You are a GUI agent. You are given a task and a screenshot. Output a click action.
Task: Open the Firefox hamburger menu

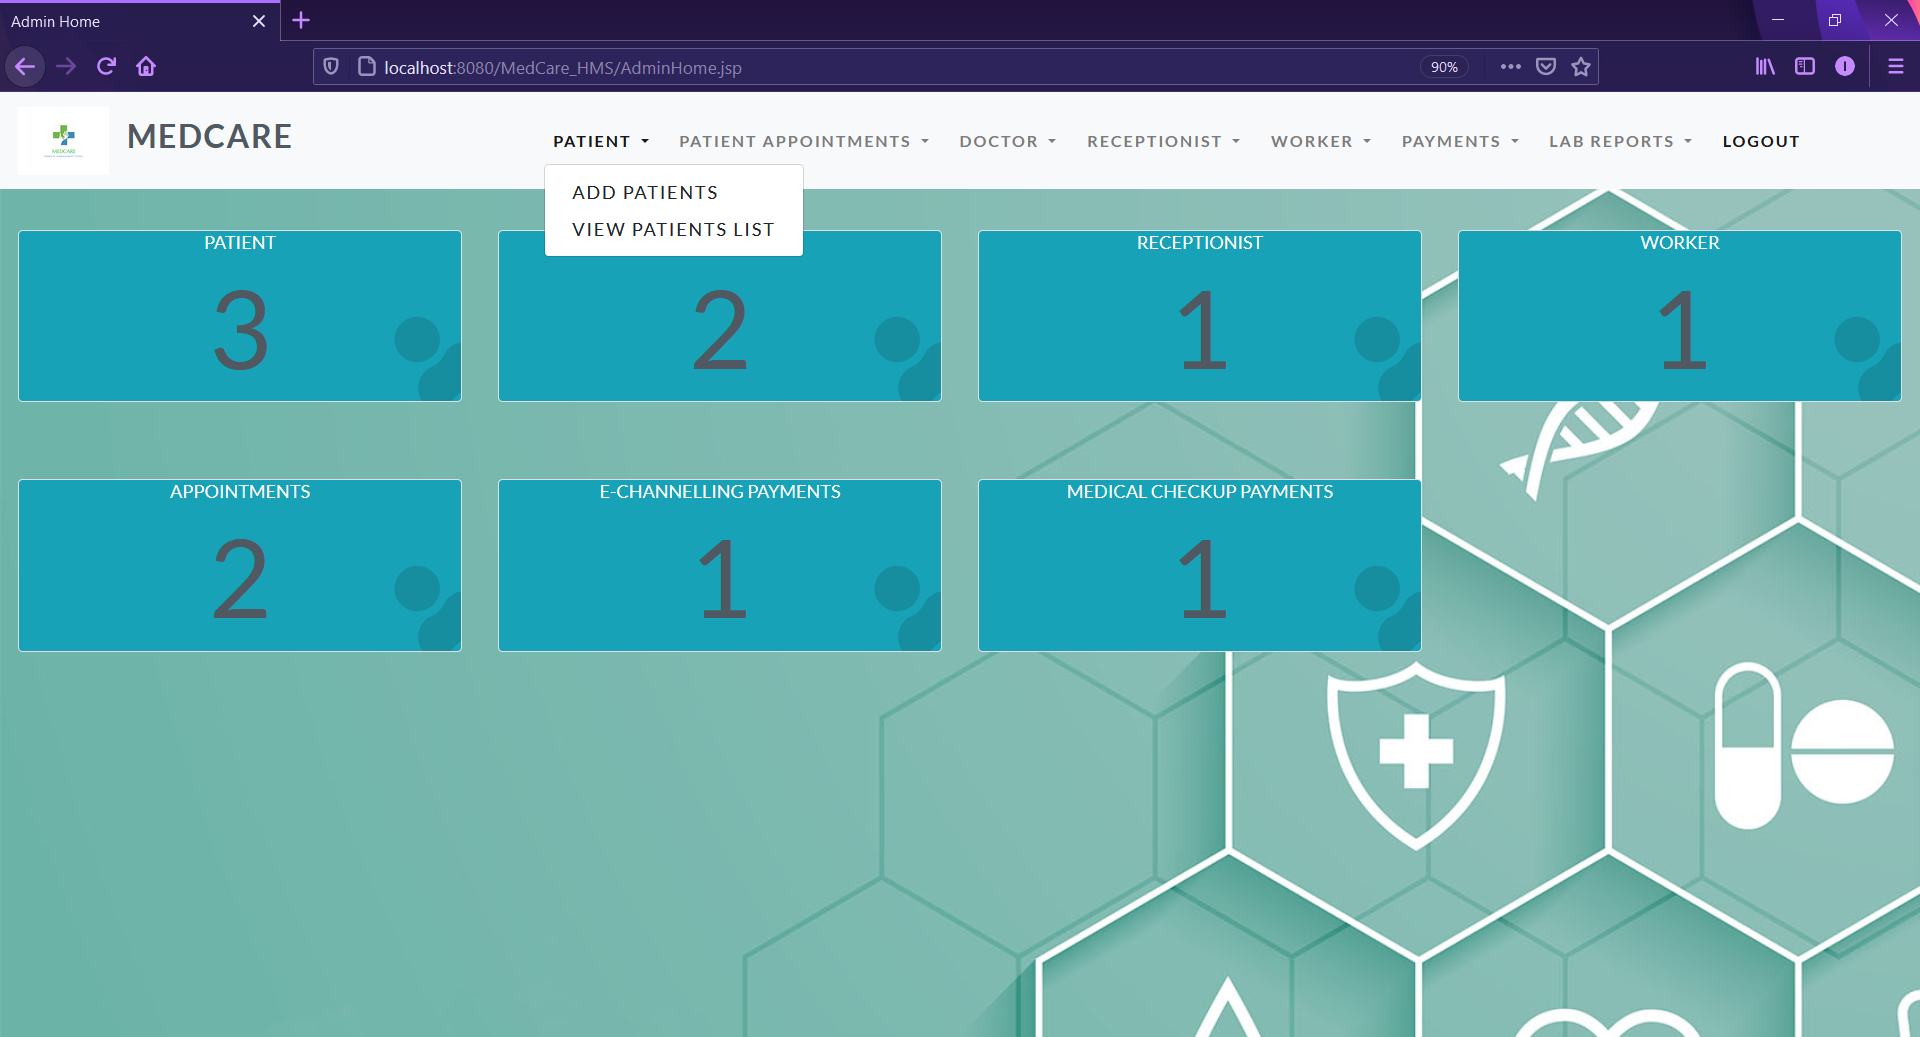tap(1896, 66)
